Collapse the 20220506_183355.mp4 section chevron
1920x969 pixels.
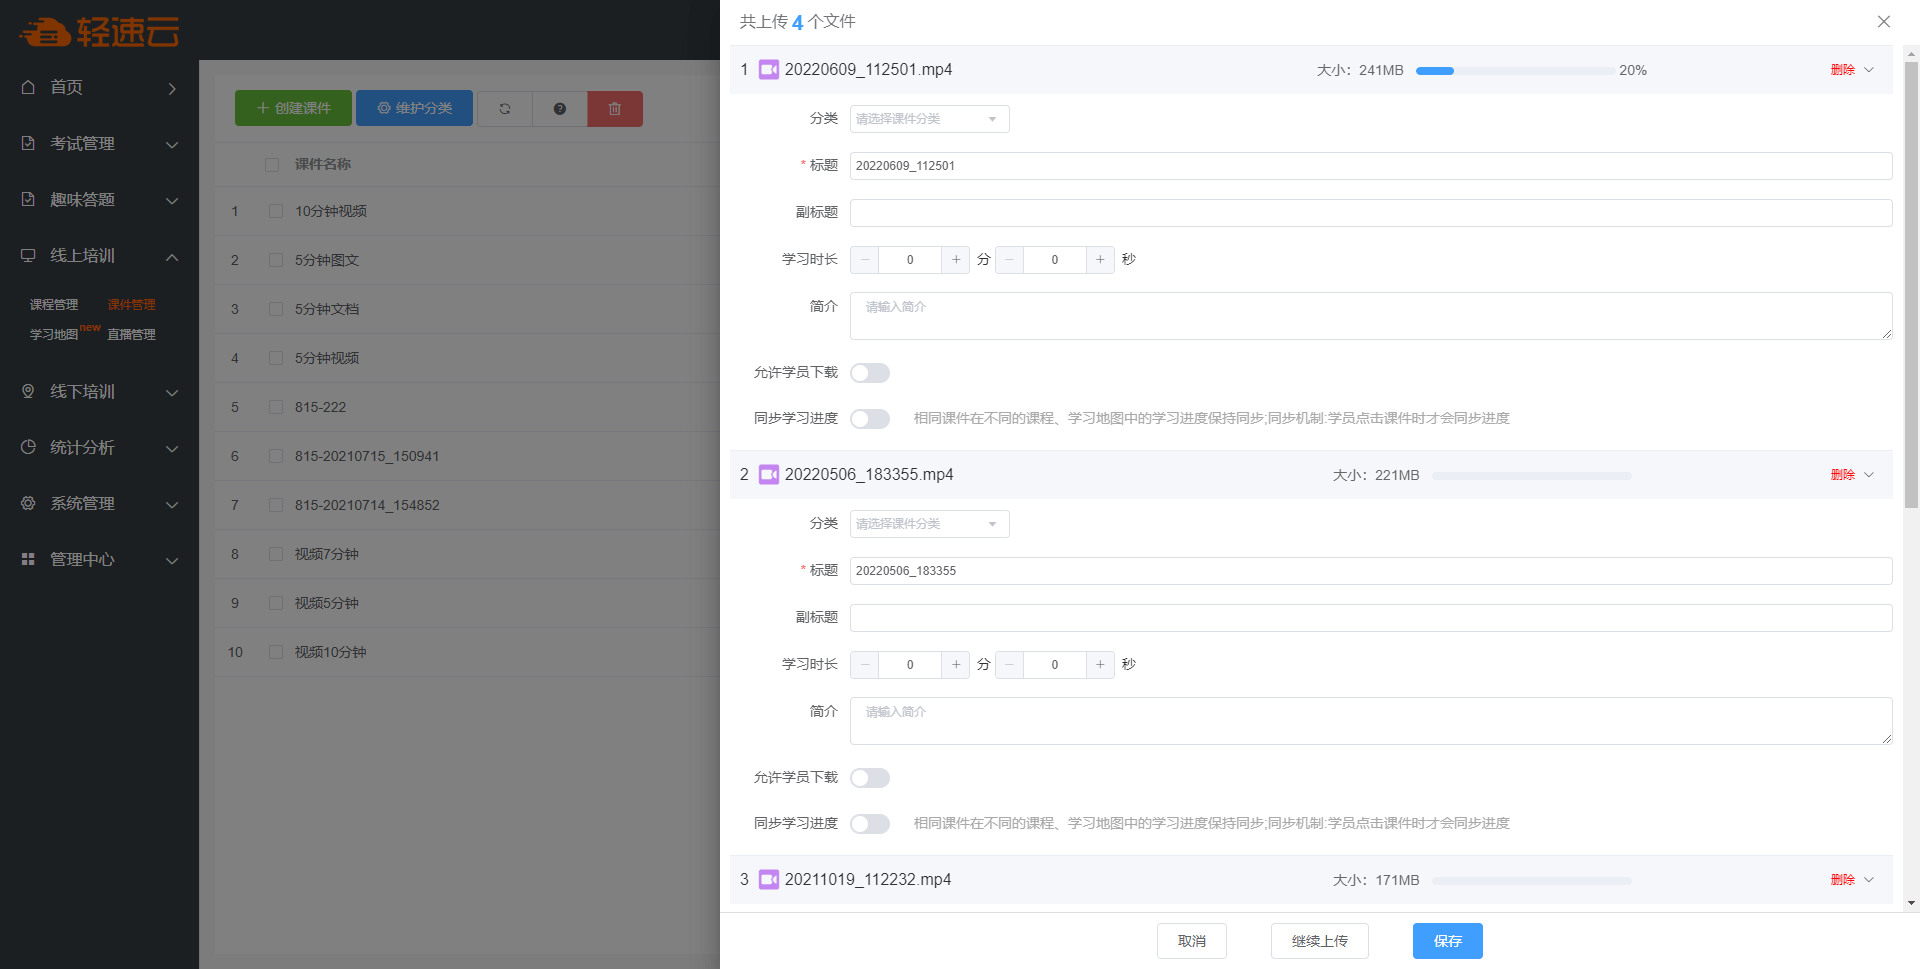click(1869, 475)
